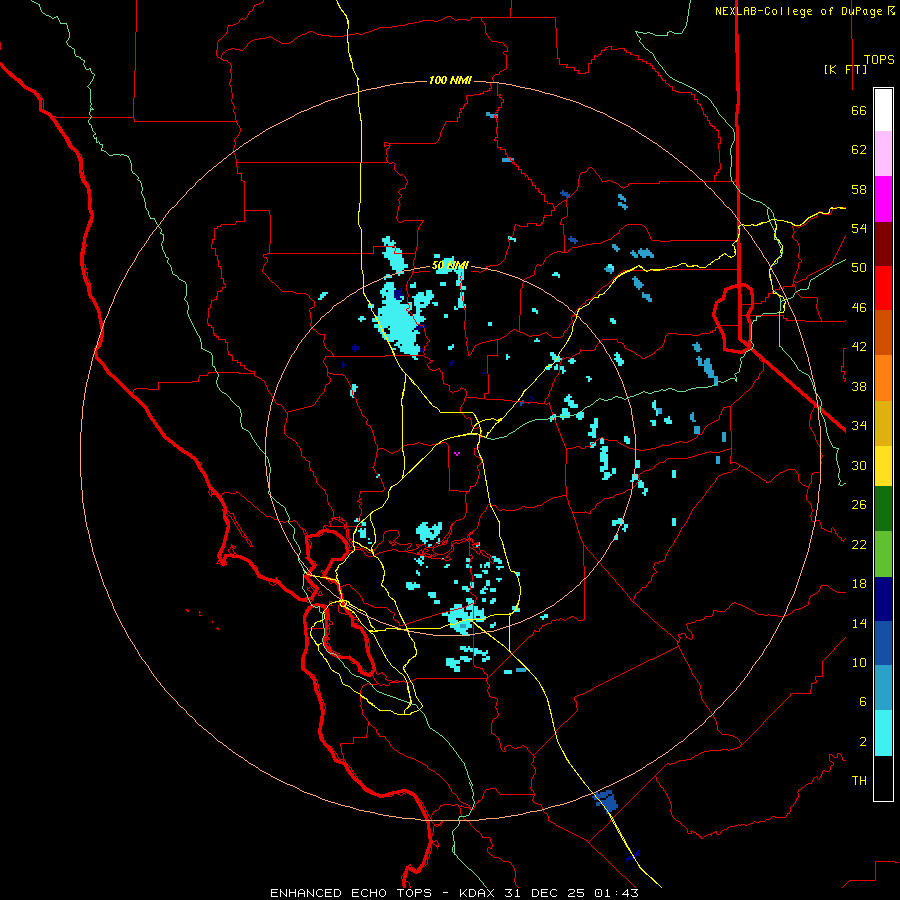Click the legend value 2

pos(863,742)
